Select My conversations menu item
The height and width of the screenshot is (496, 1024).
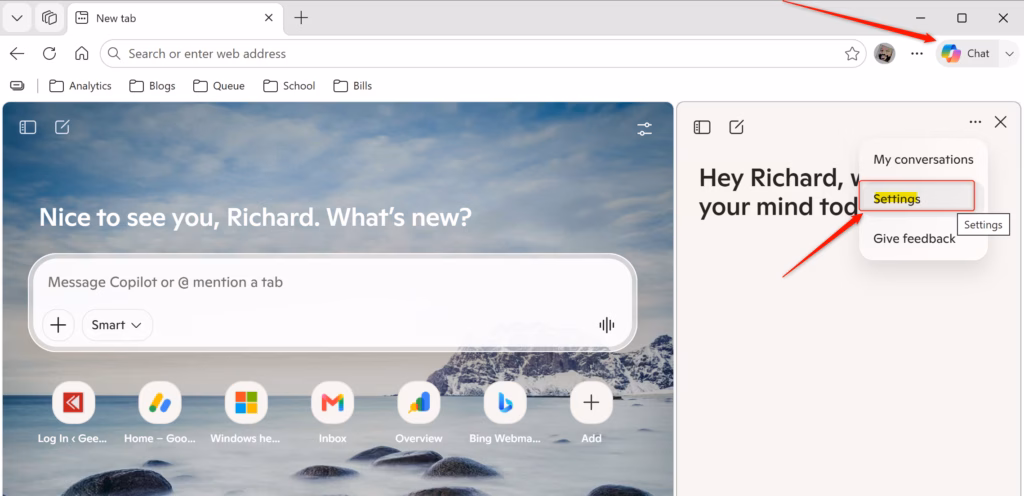click(923, 159)
